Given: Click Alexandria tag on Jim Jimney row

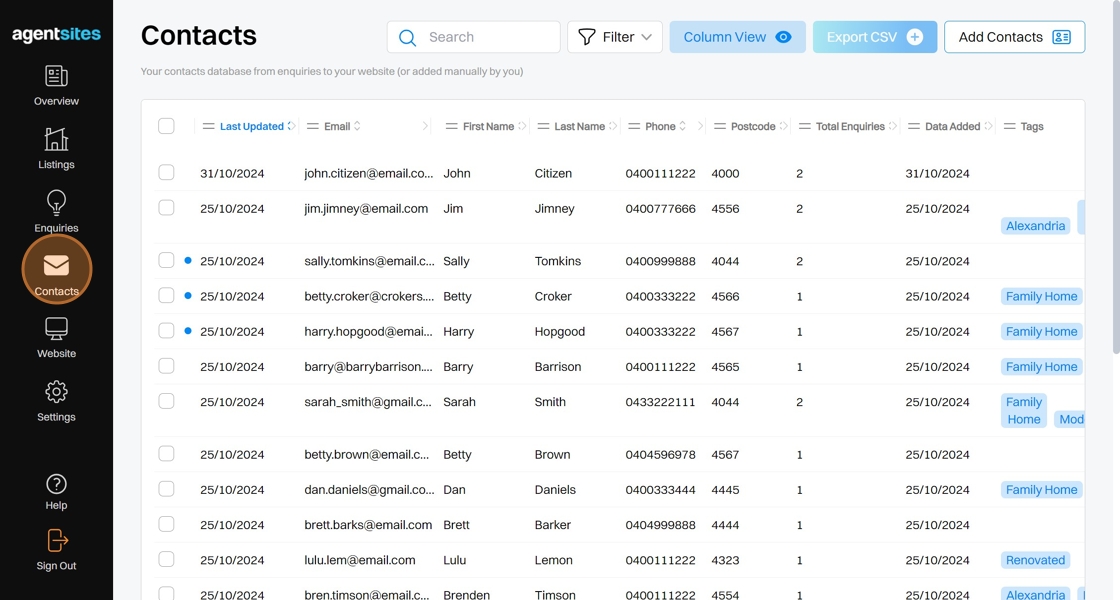Looking at the screenshot, I should [1036, 226].
